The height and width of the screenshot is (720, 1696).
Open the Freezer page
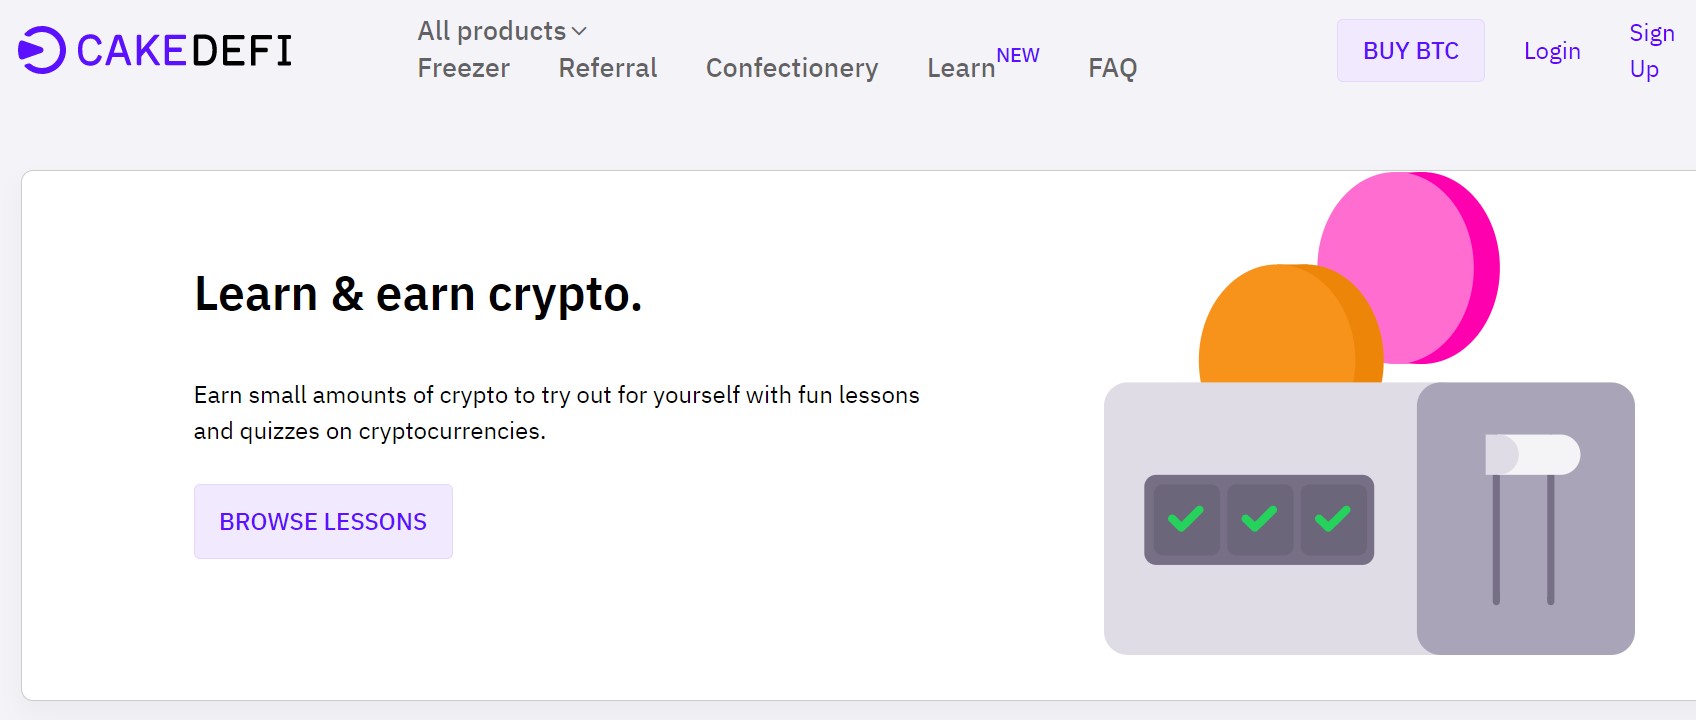[x=463, y=68]
